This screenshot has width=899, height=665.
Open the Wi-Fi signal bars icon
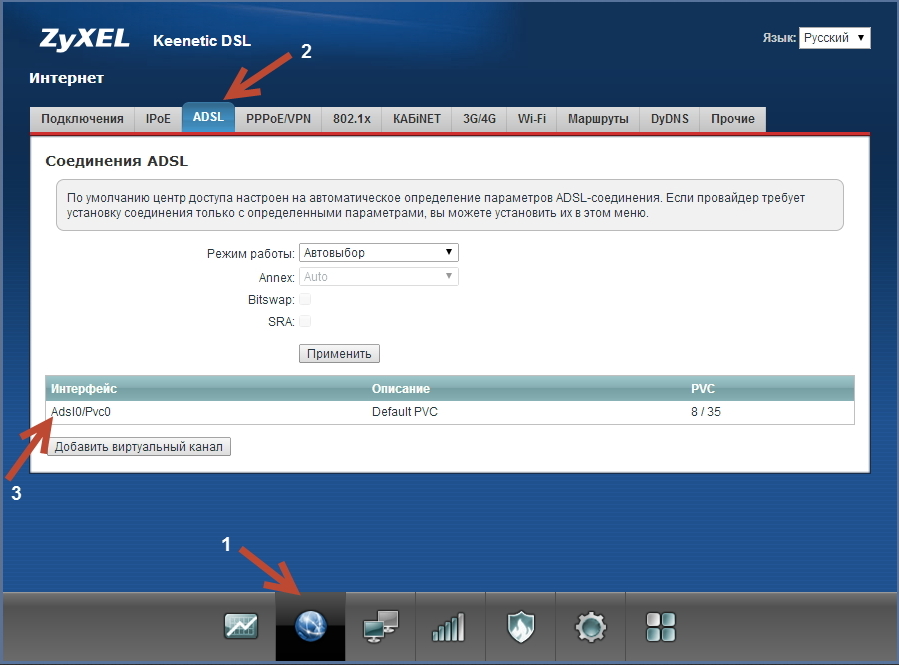[449, 627]
